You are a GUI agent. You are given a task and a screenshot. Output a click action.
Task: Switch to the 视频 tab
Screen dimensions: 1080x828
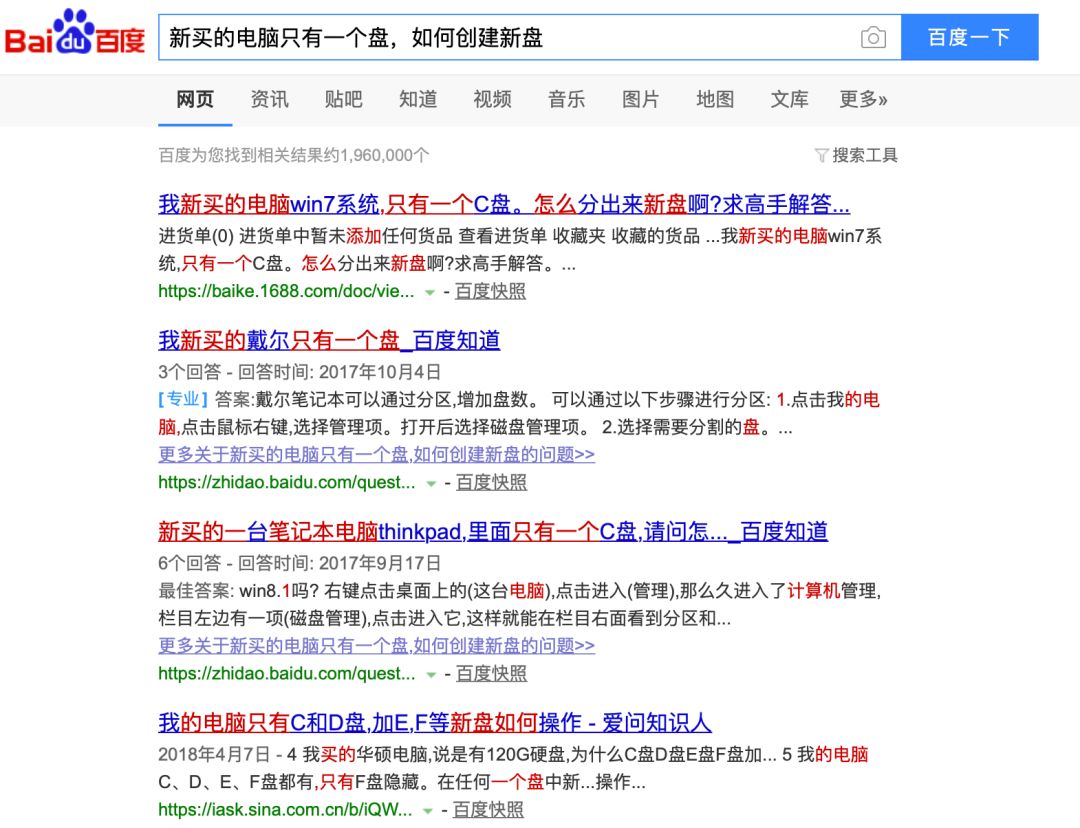coord(492,99)
